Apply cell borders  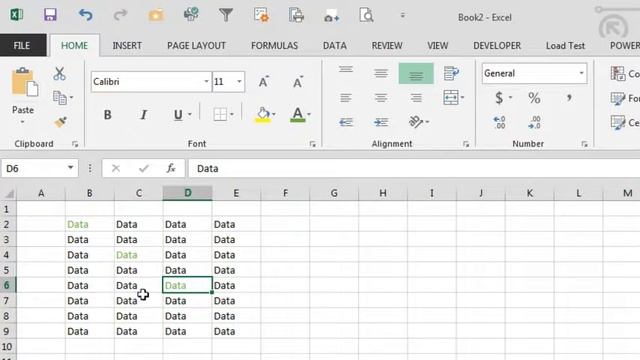pyautogui.click(x=220, y=114)
